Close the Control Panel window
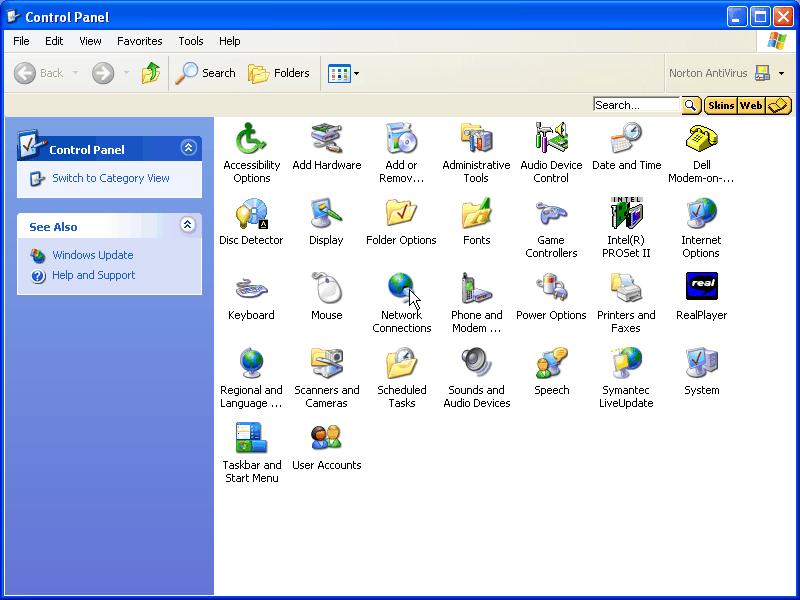This screenshot has width=800, height=600. [783, 17]
